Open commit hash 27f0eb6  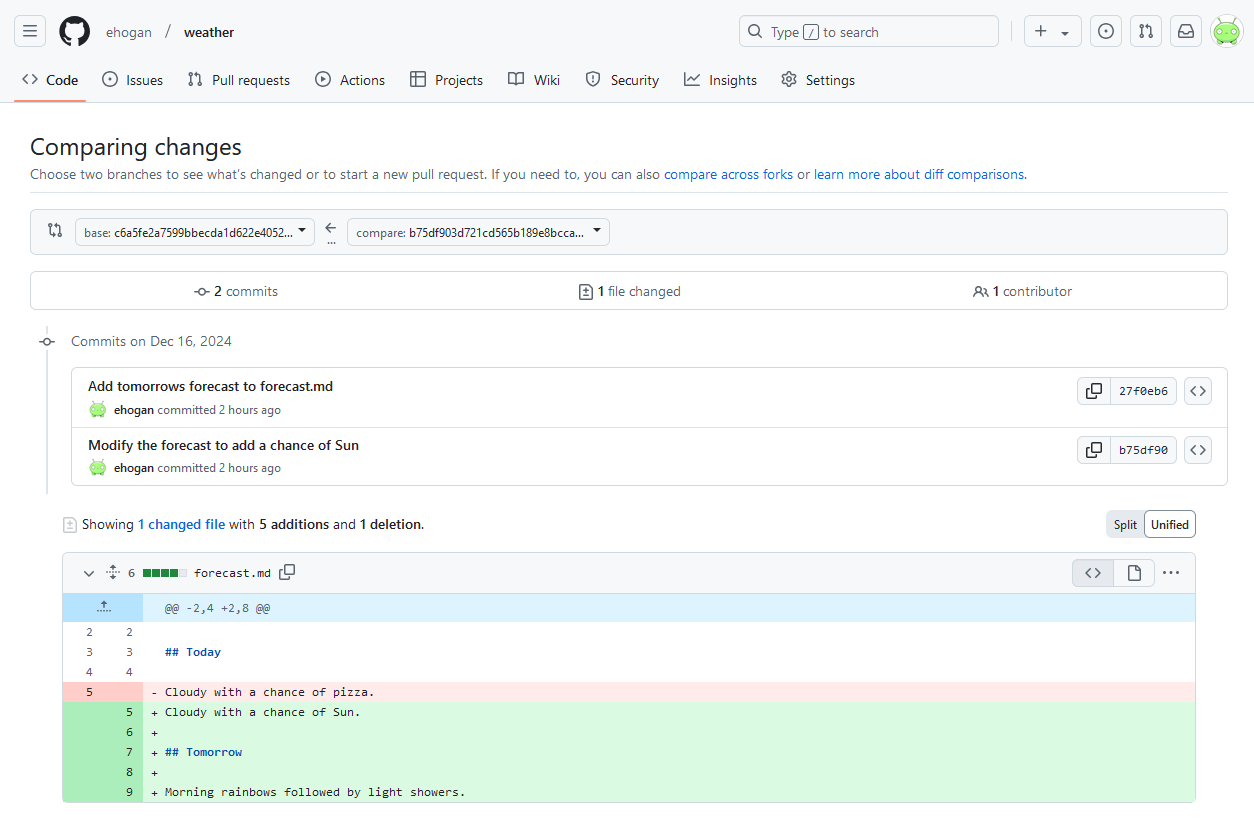pos(1143,391)
